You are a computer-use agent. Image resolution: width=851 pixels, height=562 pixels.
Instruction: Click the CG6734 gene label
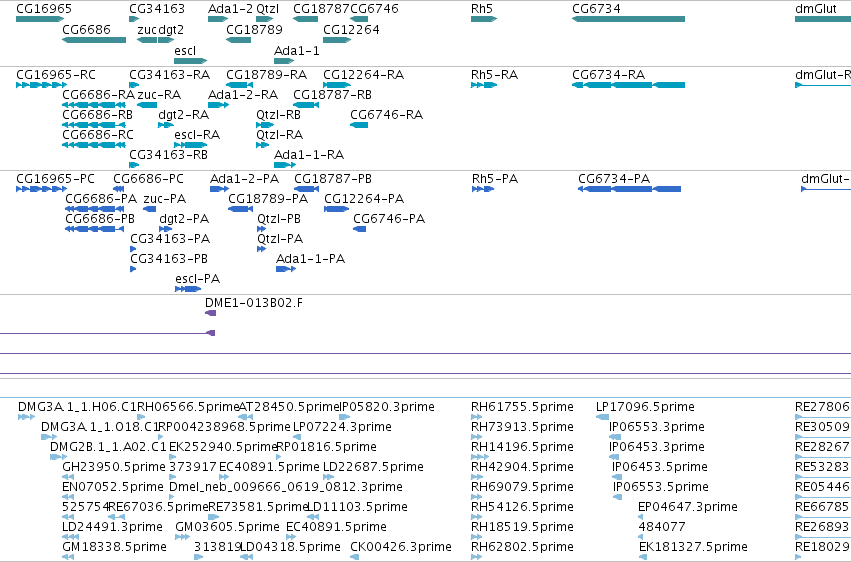[x=596, y=9]
